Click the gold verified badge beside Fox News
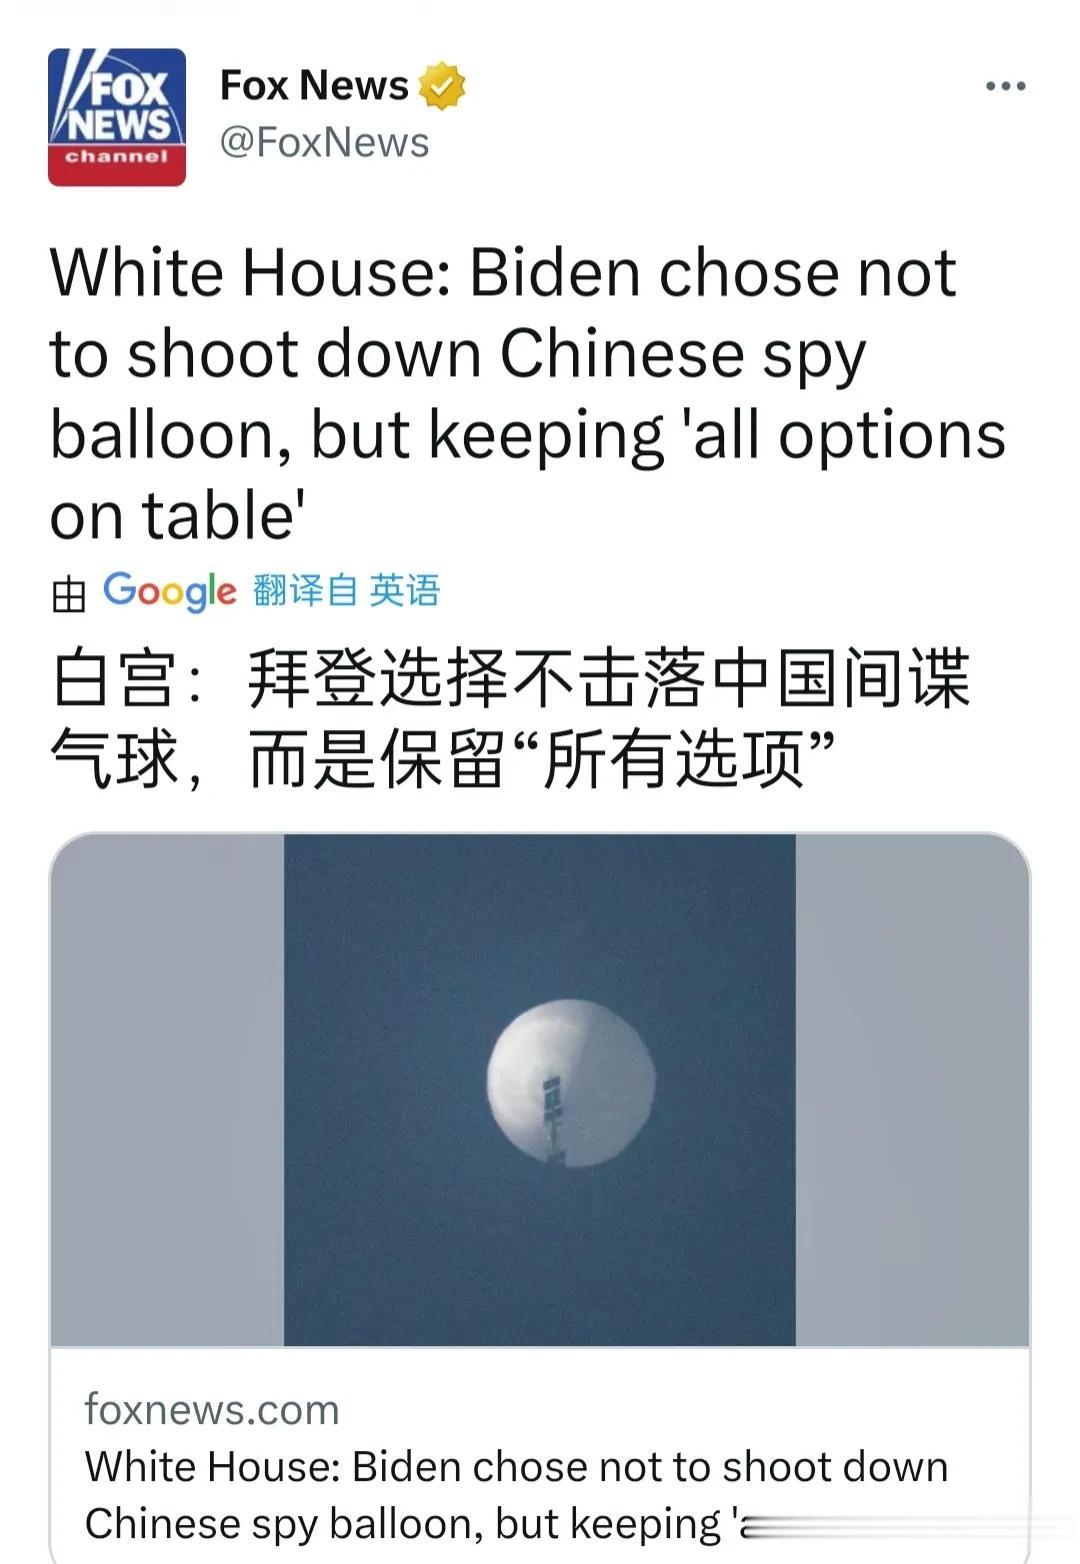The image size is (1080, 1564). point(442,86)
